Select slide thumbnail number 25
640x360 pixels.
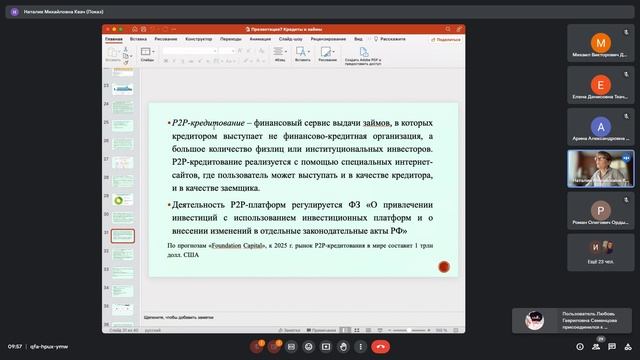tap(123, 125)
